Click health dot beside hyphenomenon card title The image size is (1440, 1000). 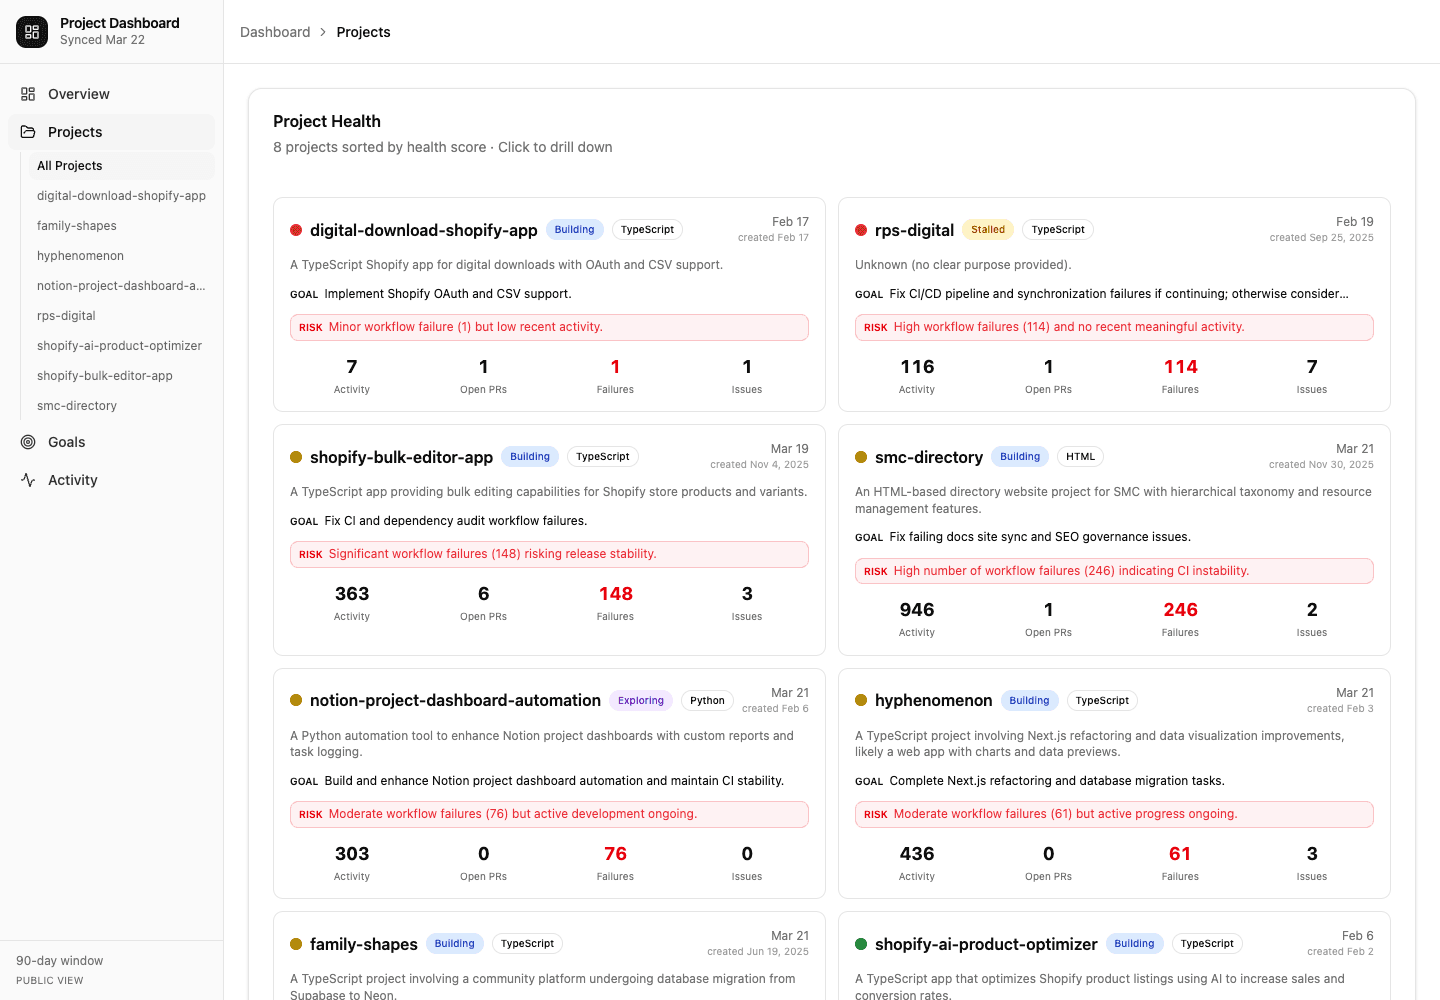pyautogui.click(x=861, y=700)
